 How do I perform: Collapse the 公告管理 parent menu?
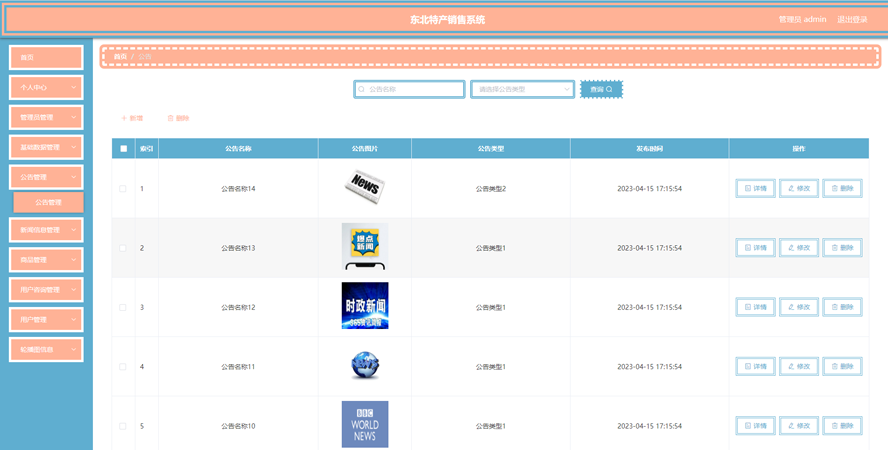46,177
